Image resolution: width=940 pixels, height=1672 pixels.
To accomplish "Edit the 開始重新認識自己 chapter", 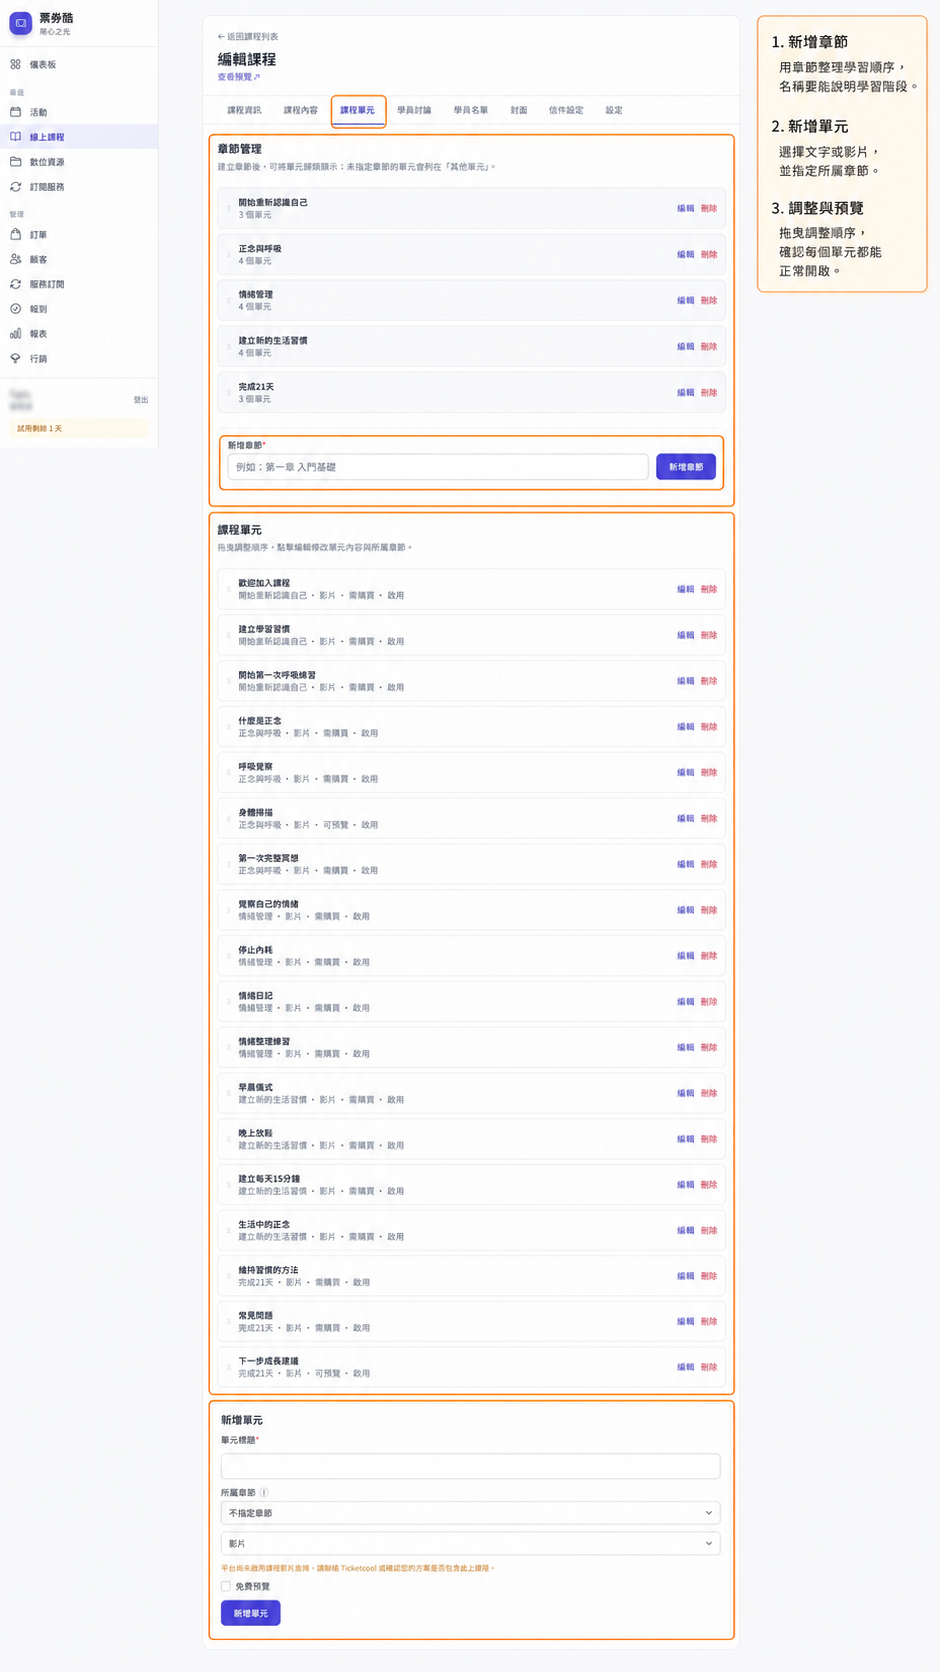I will click(685, 209).
